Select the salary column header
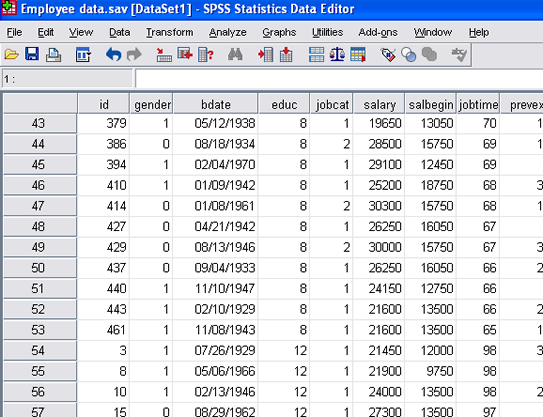Image resolution: width=543 pixels, height=417 pixels. [379, 104]
